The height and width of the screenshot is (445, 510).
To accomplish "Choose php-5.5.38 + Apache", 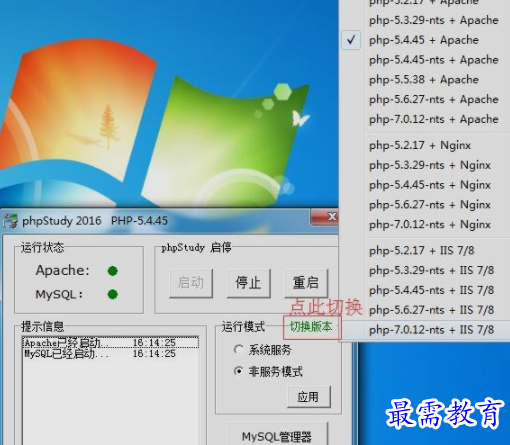I will [x=425, y=80].
